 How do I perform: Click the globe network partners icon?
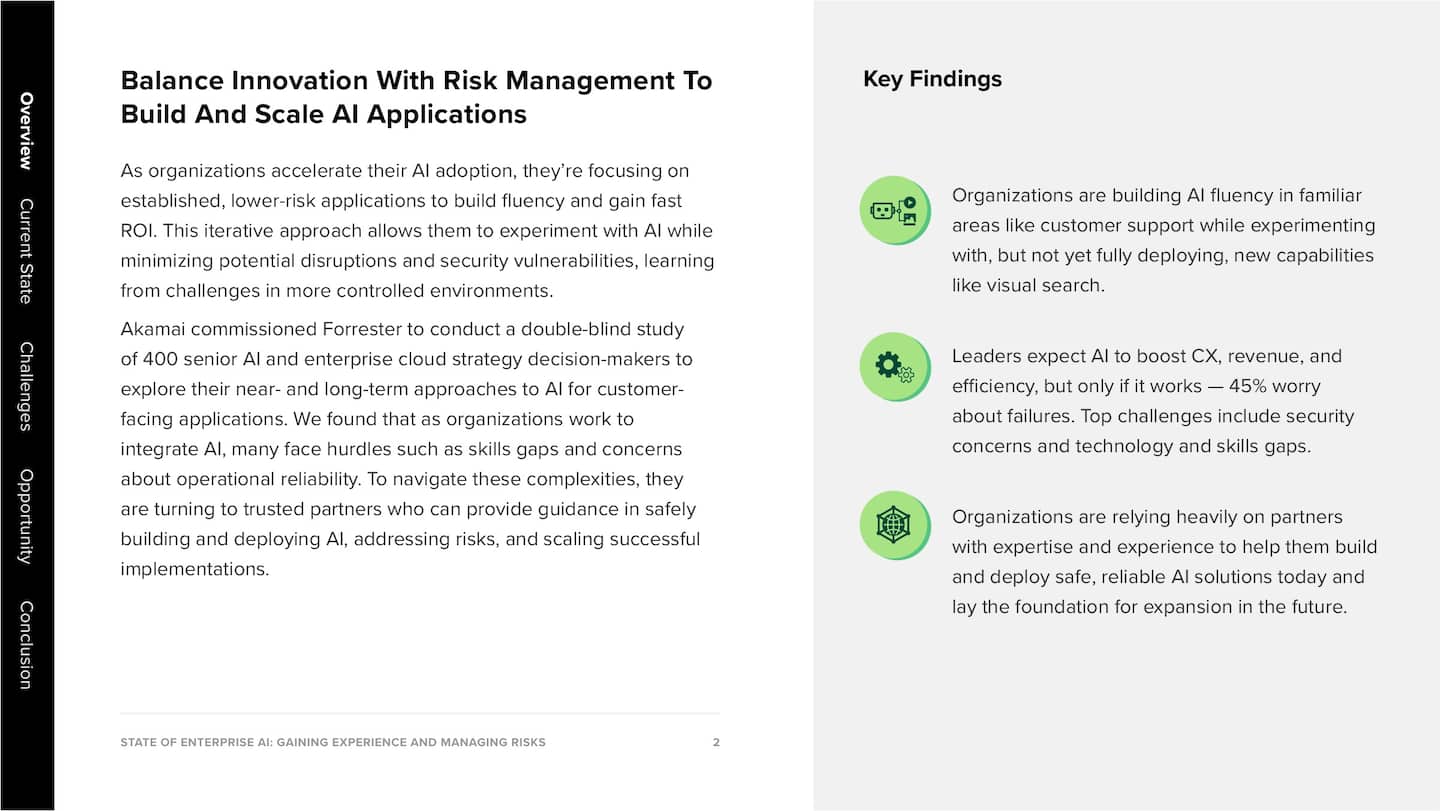pyautogui.click(x=894, y=525)
